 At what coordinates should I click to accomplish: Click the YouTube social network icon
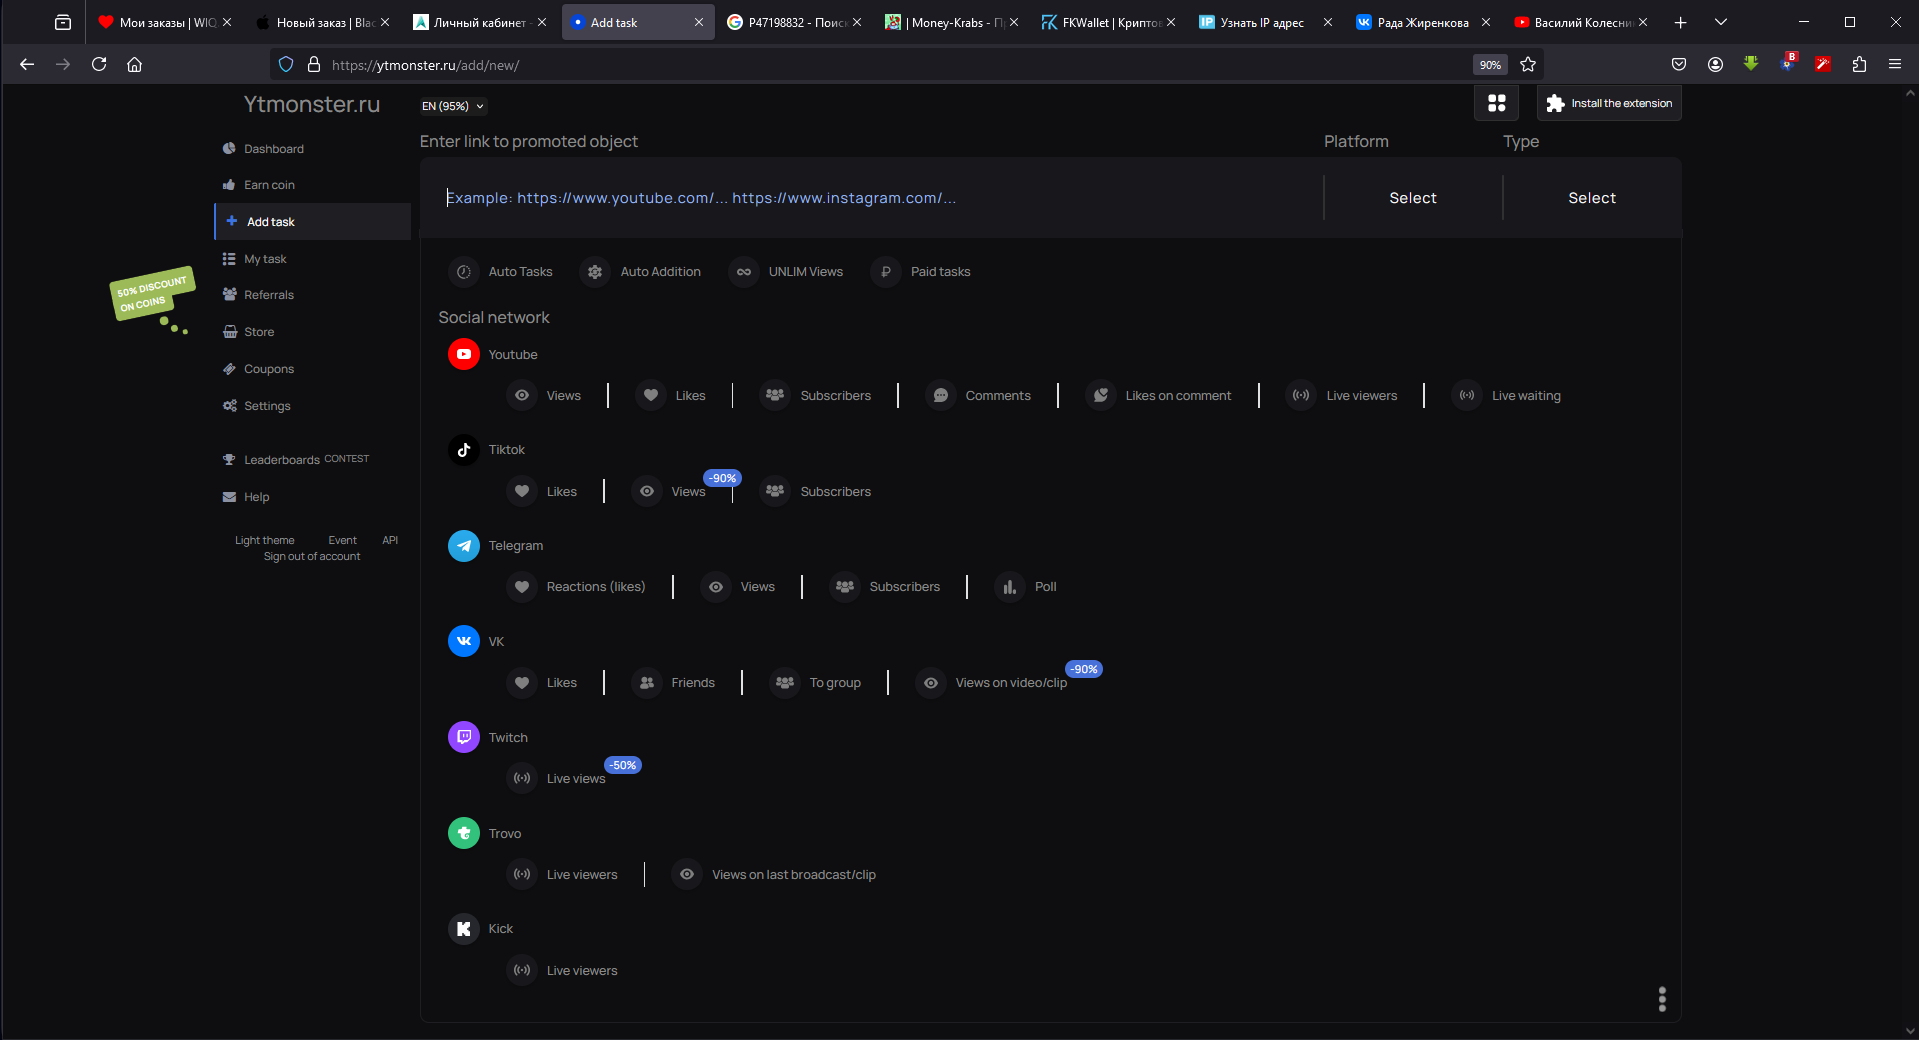click(463, 354)
